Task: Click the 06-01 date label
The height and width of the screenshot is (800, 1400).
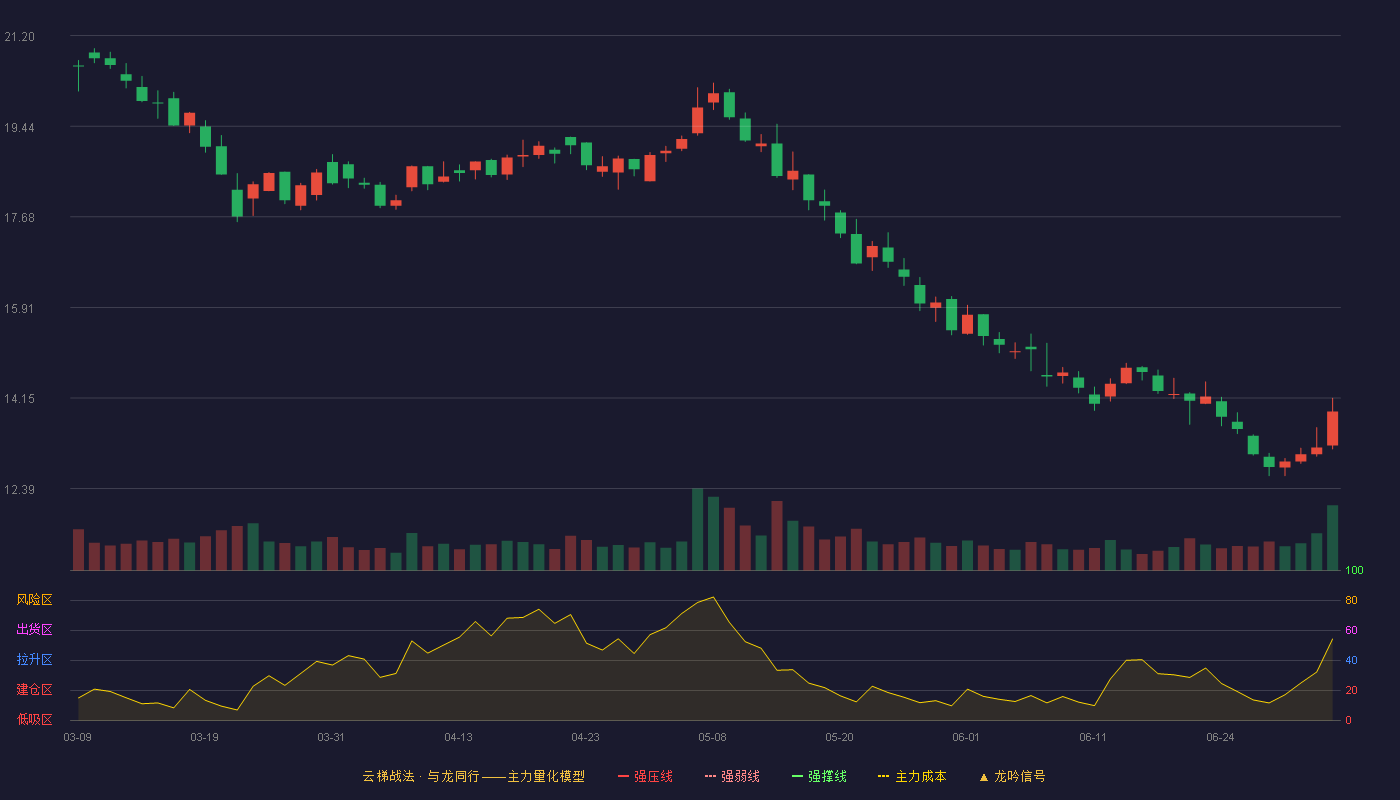Action: pos(966,737)
